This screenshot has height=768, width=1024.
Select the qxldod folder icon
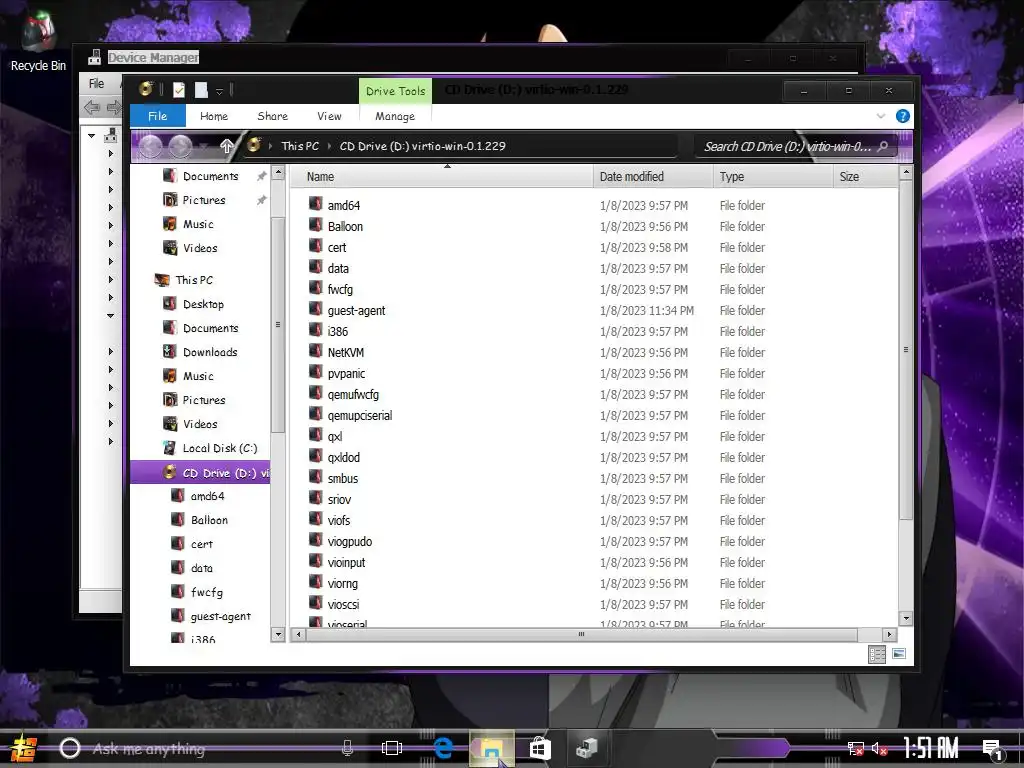pyautogui.click(x=315, y=456)
